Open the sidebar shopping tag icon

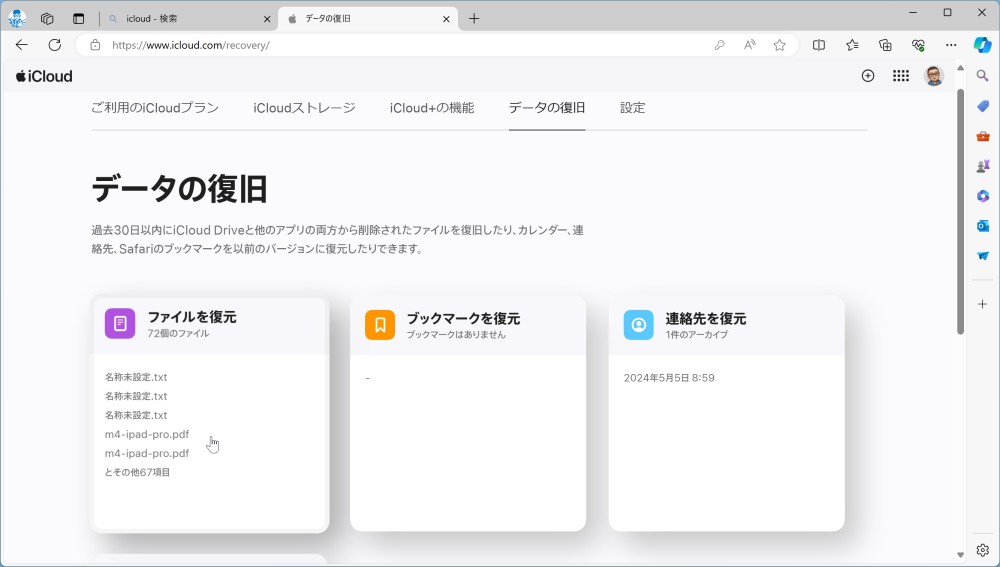tap(983, 106)
